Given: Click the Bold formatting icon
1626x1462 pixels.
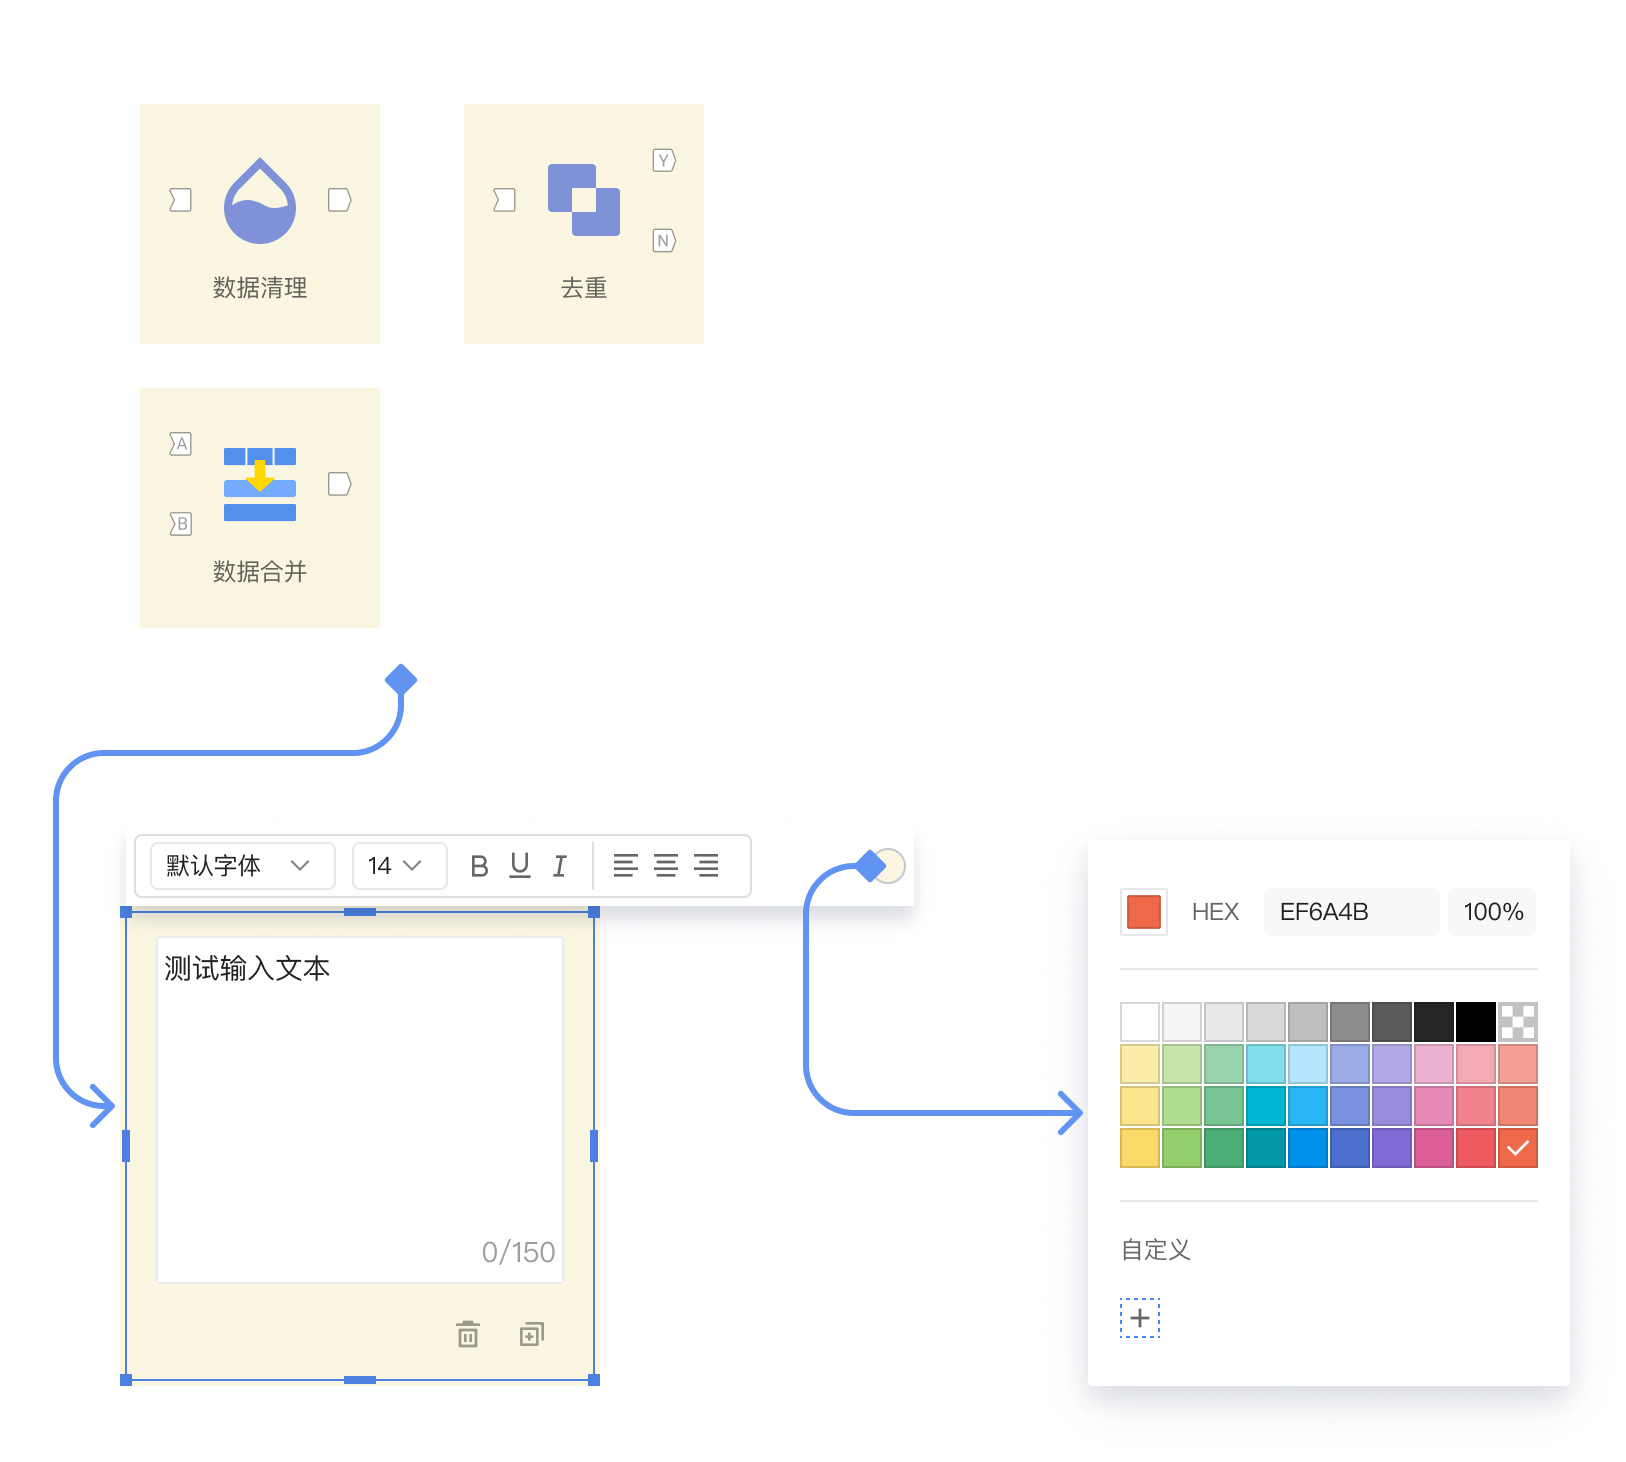Looking at the screenshot, I should (479, 866).
